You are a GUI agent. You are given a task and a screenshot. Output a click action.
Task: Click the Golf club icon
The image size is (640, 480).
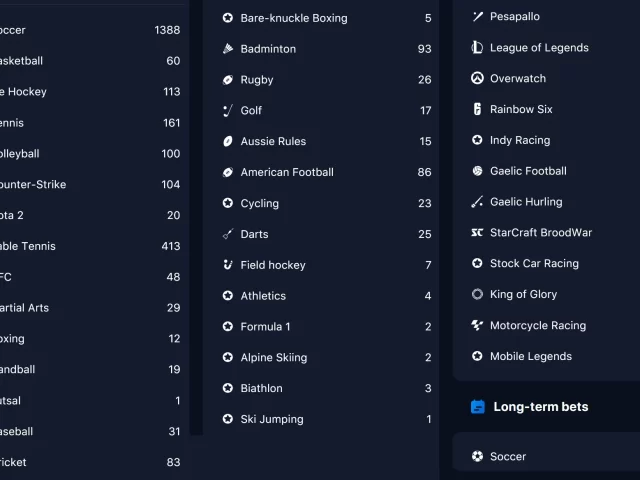click(x=228, y=111)
